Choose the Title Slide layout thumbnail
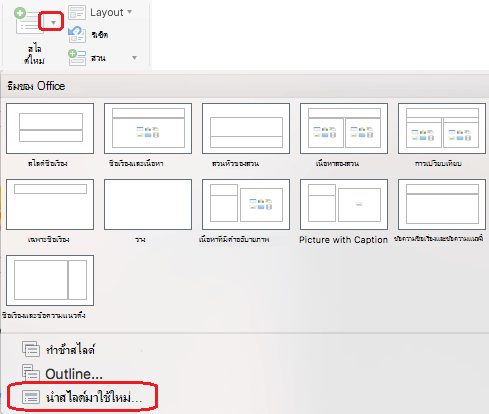489x414 pixels. click(50, 128)
